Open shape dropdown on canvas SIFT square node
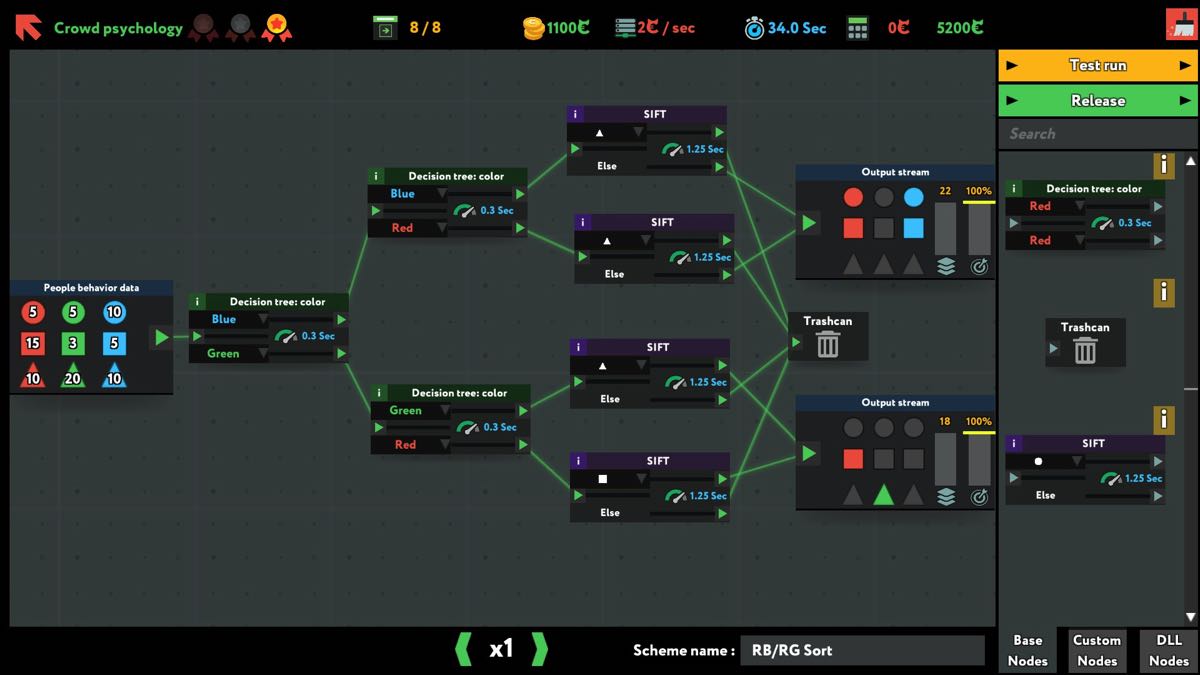 coord(609,479)
